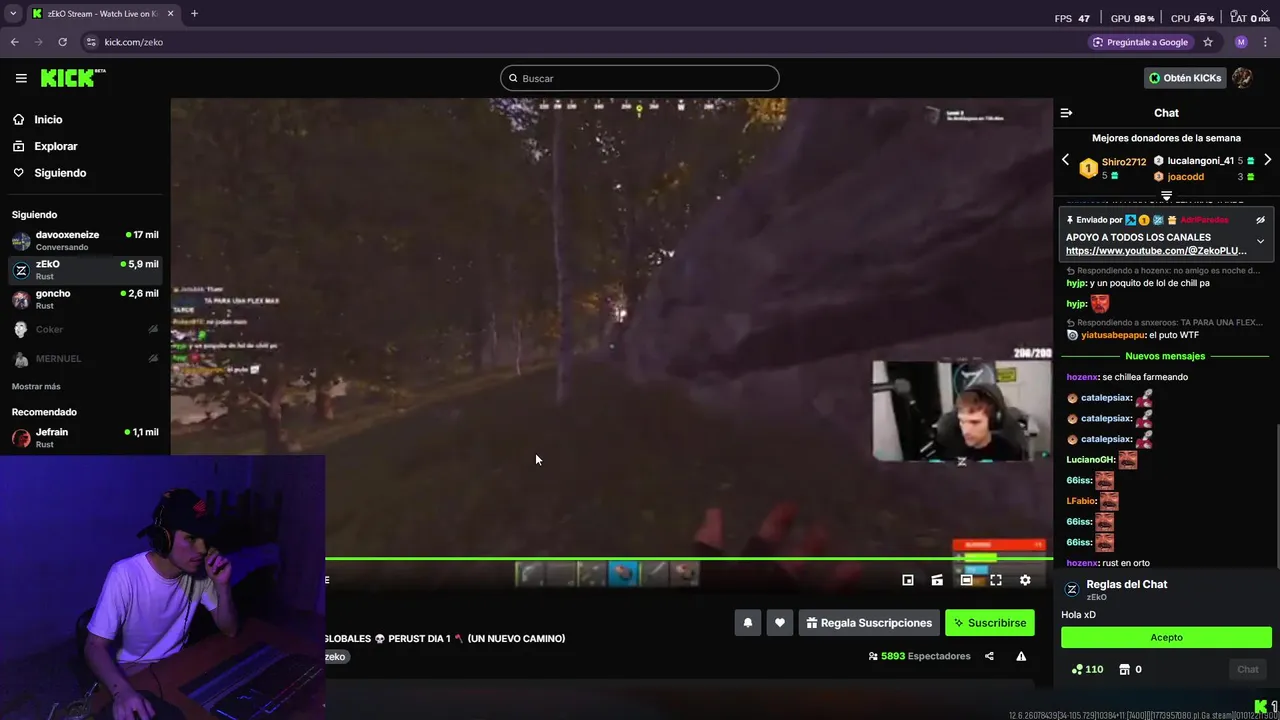Open Explorar in the sidebar
This screenshot has height=720, width=1280.
point(55,146)
